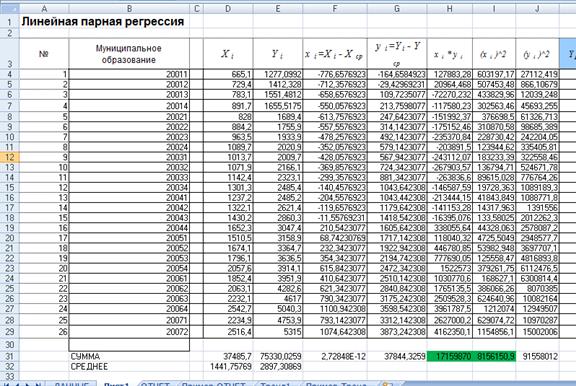576x386 pixels.
Task: Select the cell with value 127883,28
Action: tap(450, 74)
